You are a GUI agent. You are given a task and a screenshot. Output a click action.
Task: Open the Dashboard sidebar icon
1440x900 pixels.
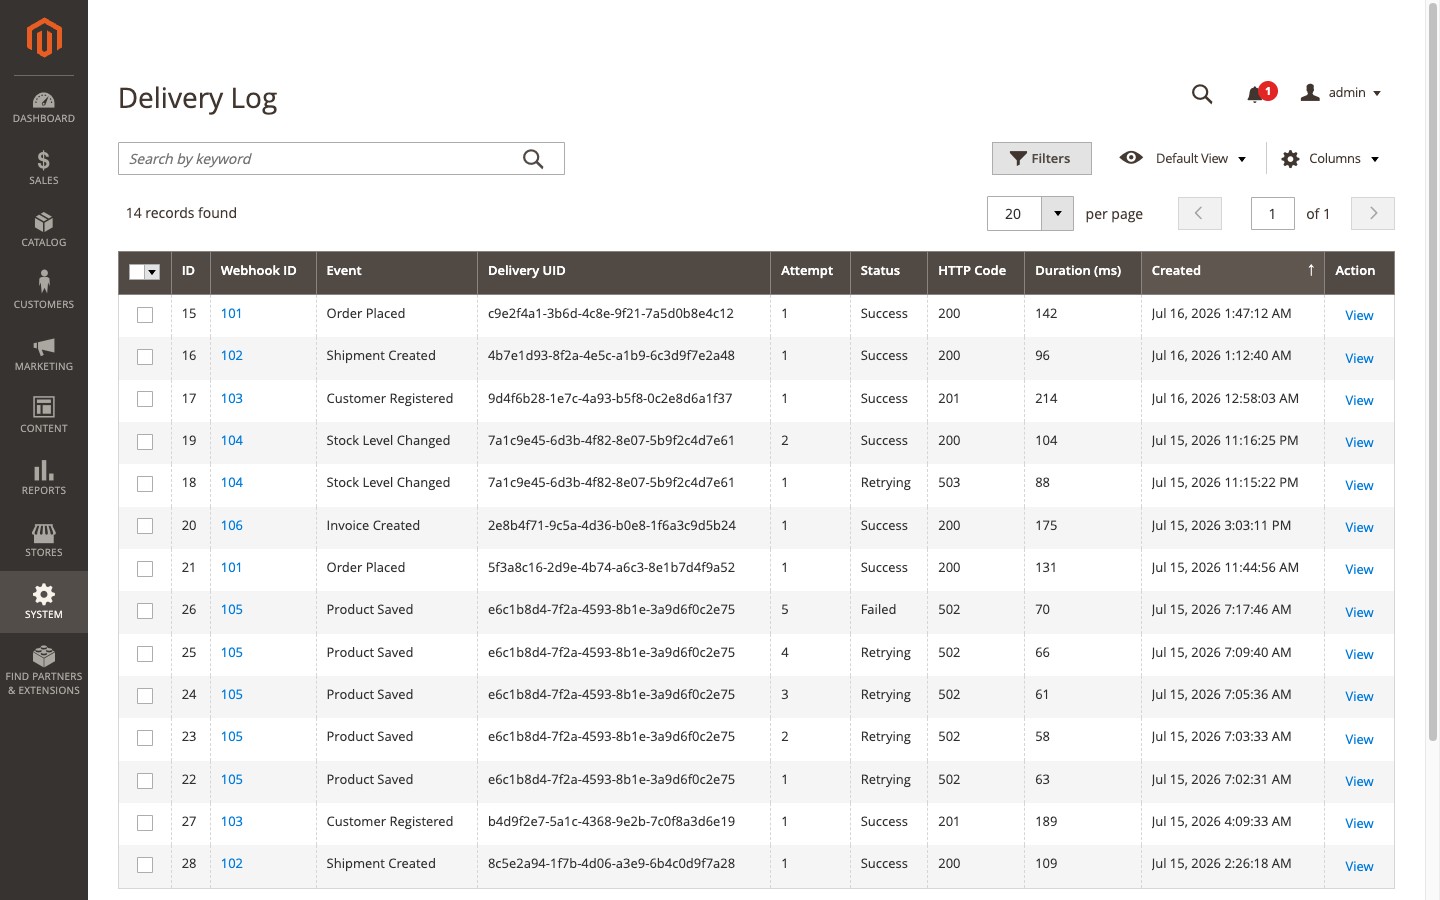click(44, 107)
